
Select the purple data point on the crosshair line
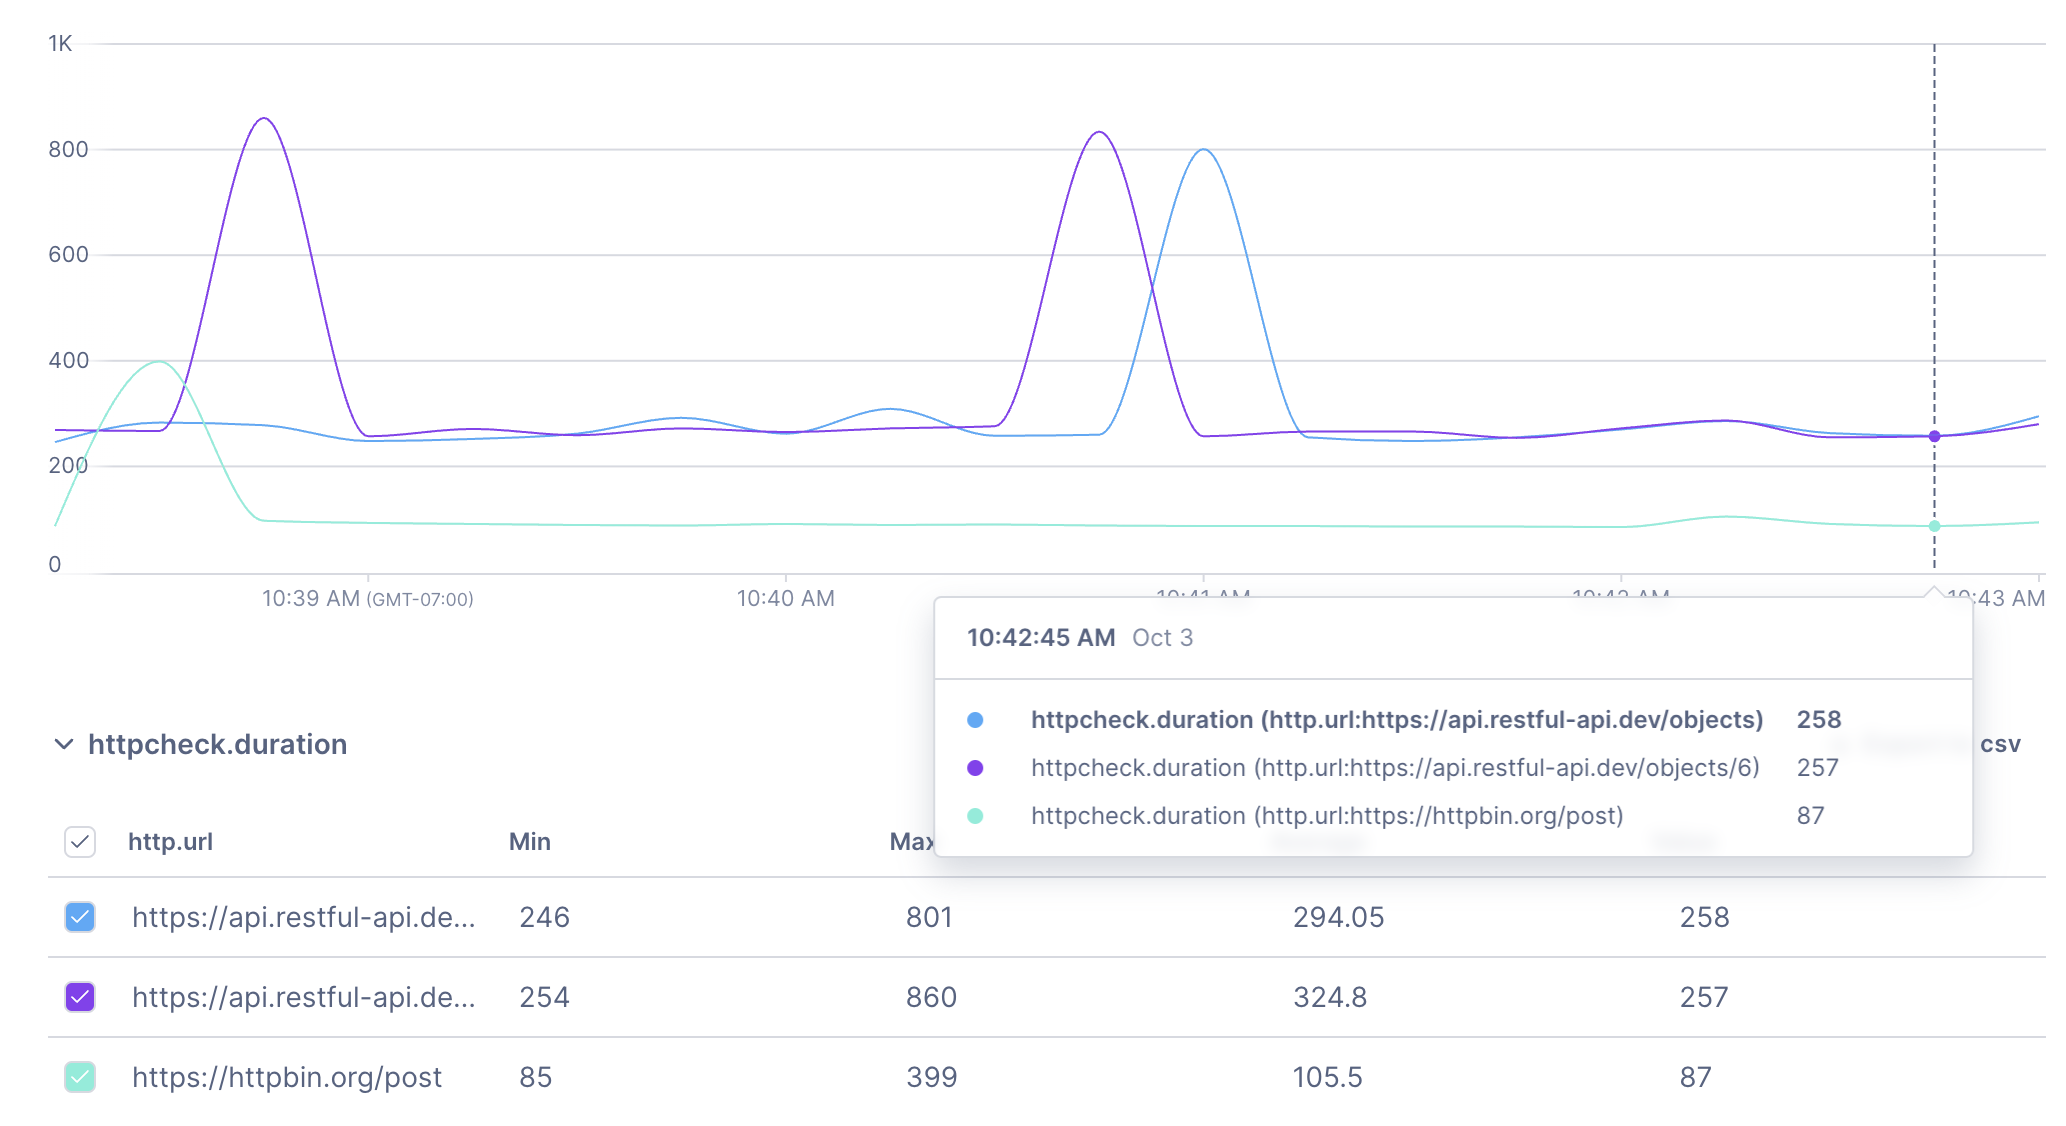tap(1935, 435)
